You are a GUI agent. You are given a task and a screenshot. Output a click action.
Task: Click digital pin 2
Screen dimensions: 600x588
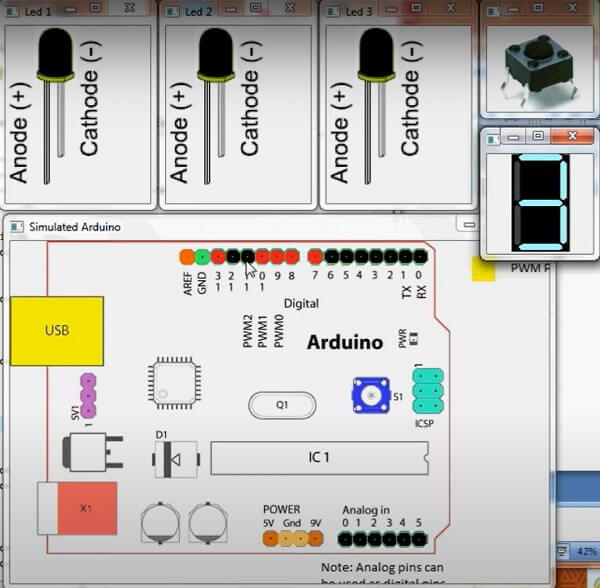(x=390, y=257)
